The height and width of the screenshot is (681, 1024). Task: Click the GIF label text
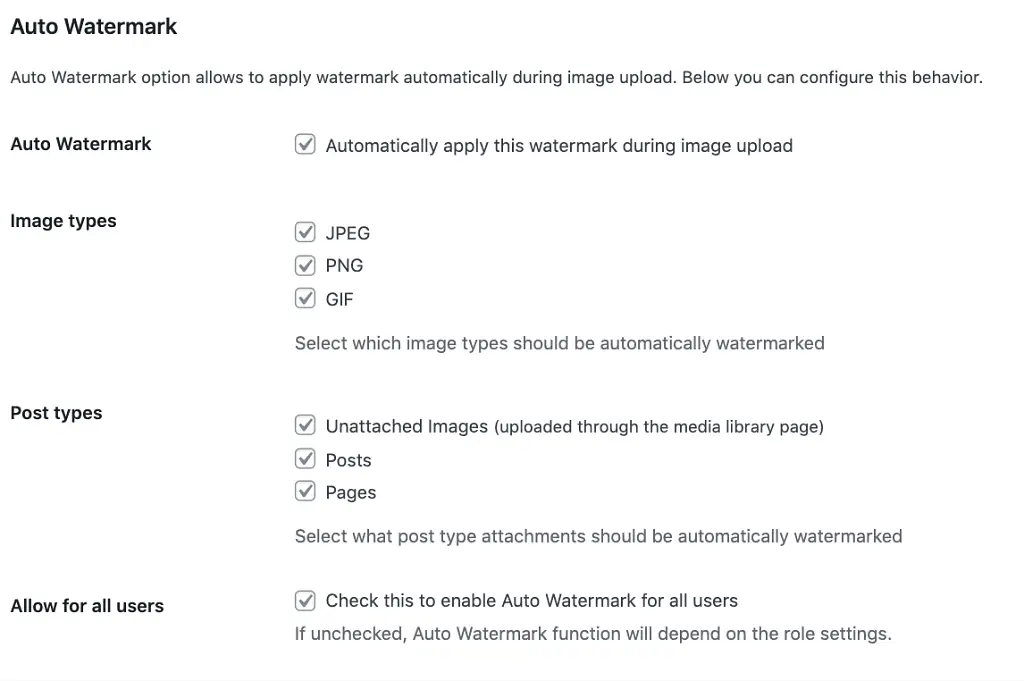tap(340, 298)
